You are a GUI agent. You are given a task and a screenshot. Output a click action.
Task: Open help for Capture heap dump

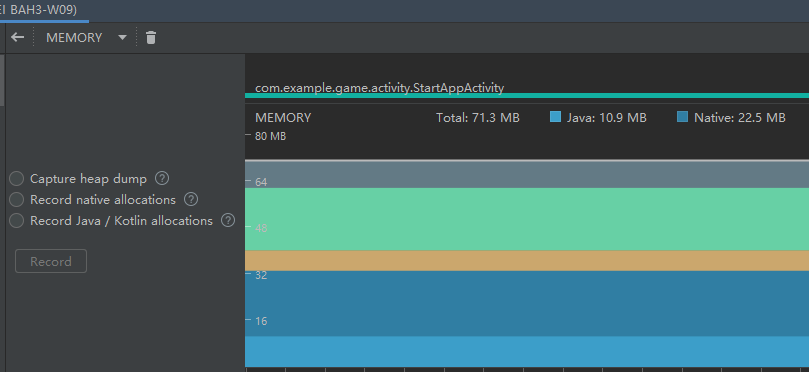pyautogui.click(x=162, y=179)
